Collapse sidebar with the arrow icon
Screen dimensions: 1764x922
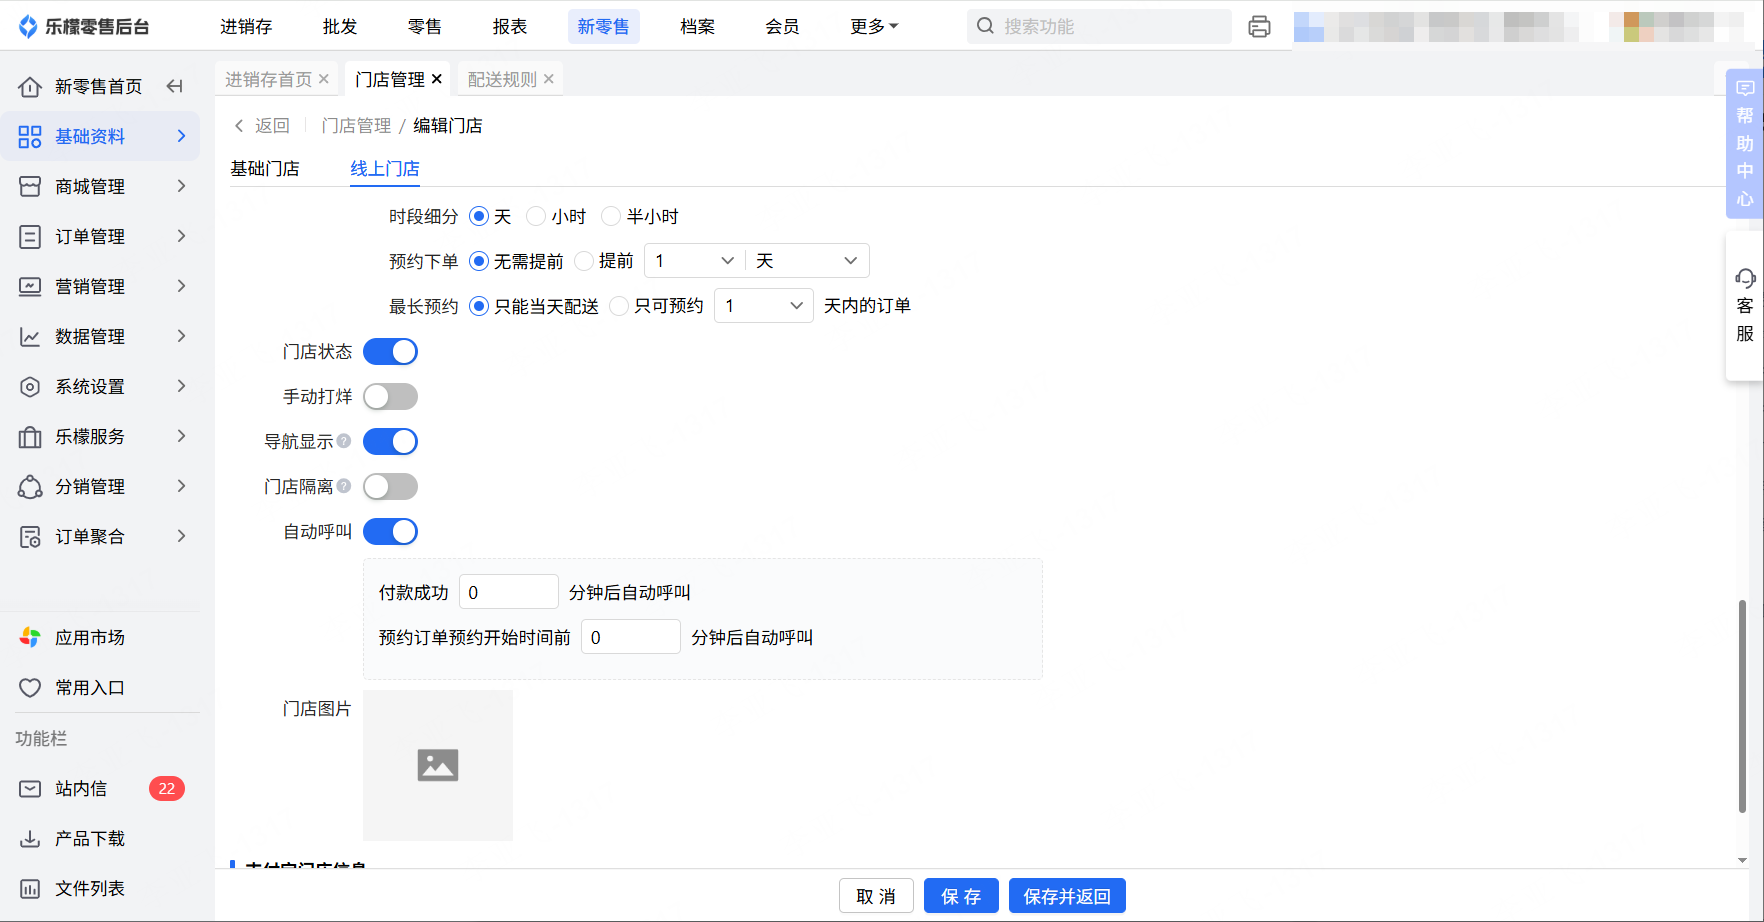pyautogui.click(x=175, y=87)
